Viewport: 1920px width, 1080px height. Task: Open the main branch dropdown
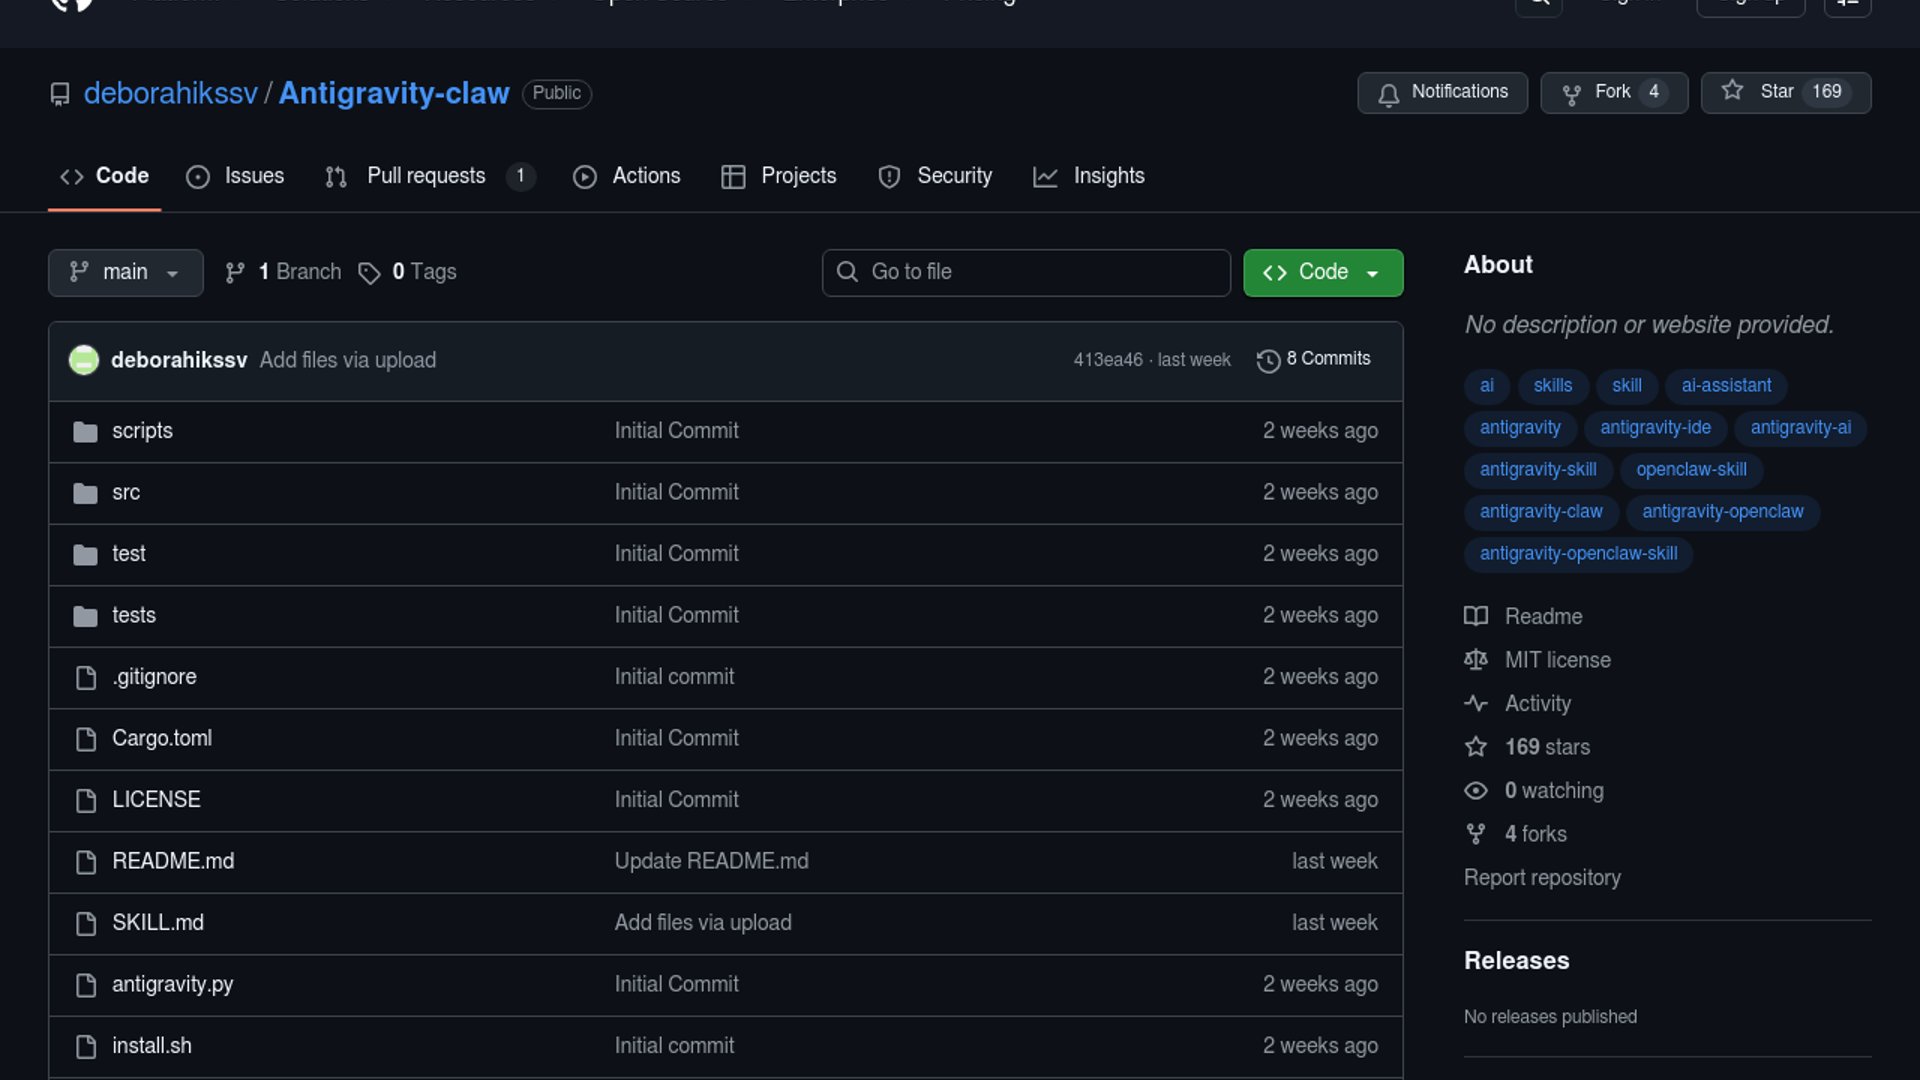click(125, 272)
